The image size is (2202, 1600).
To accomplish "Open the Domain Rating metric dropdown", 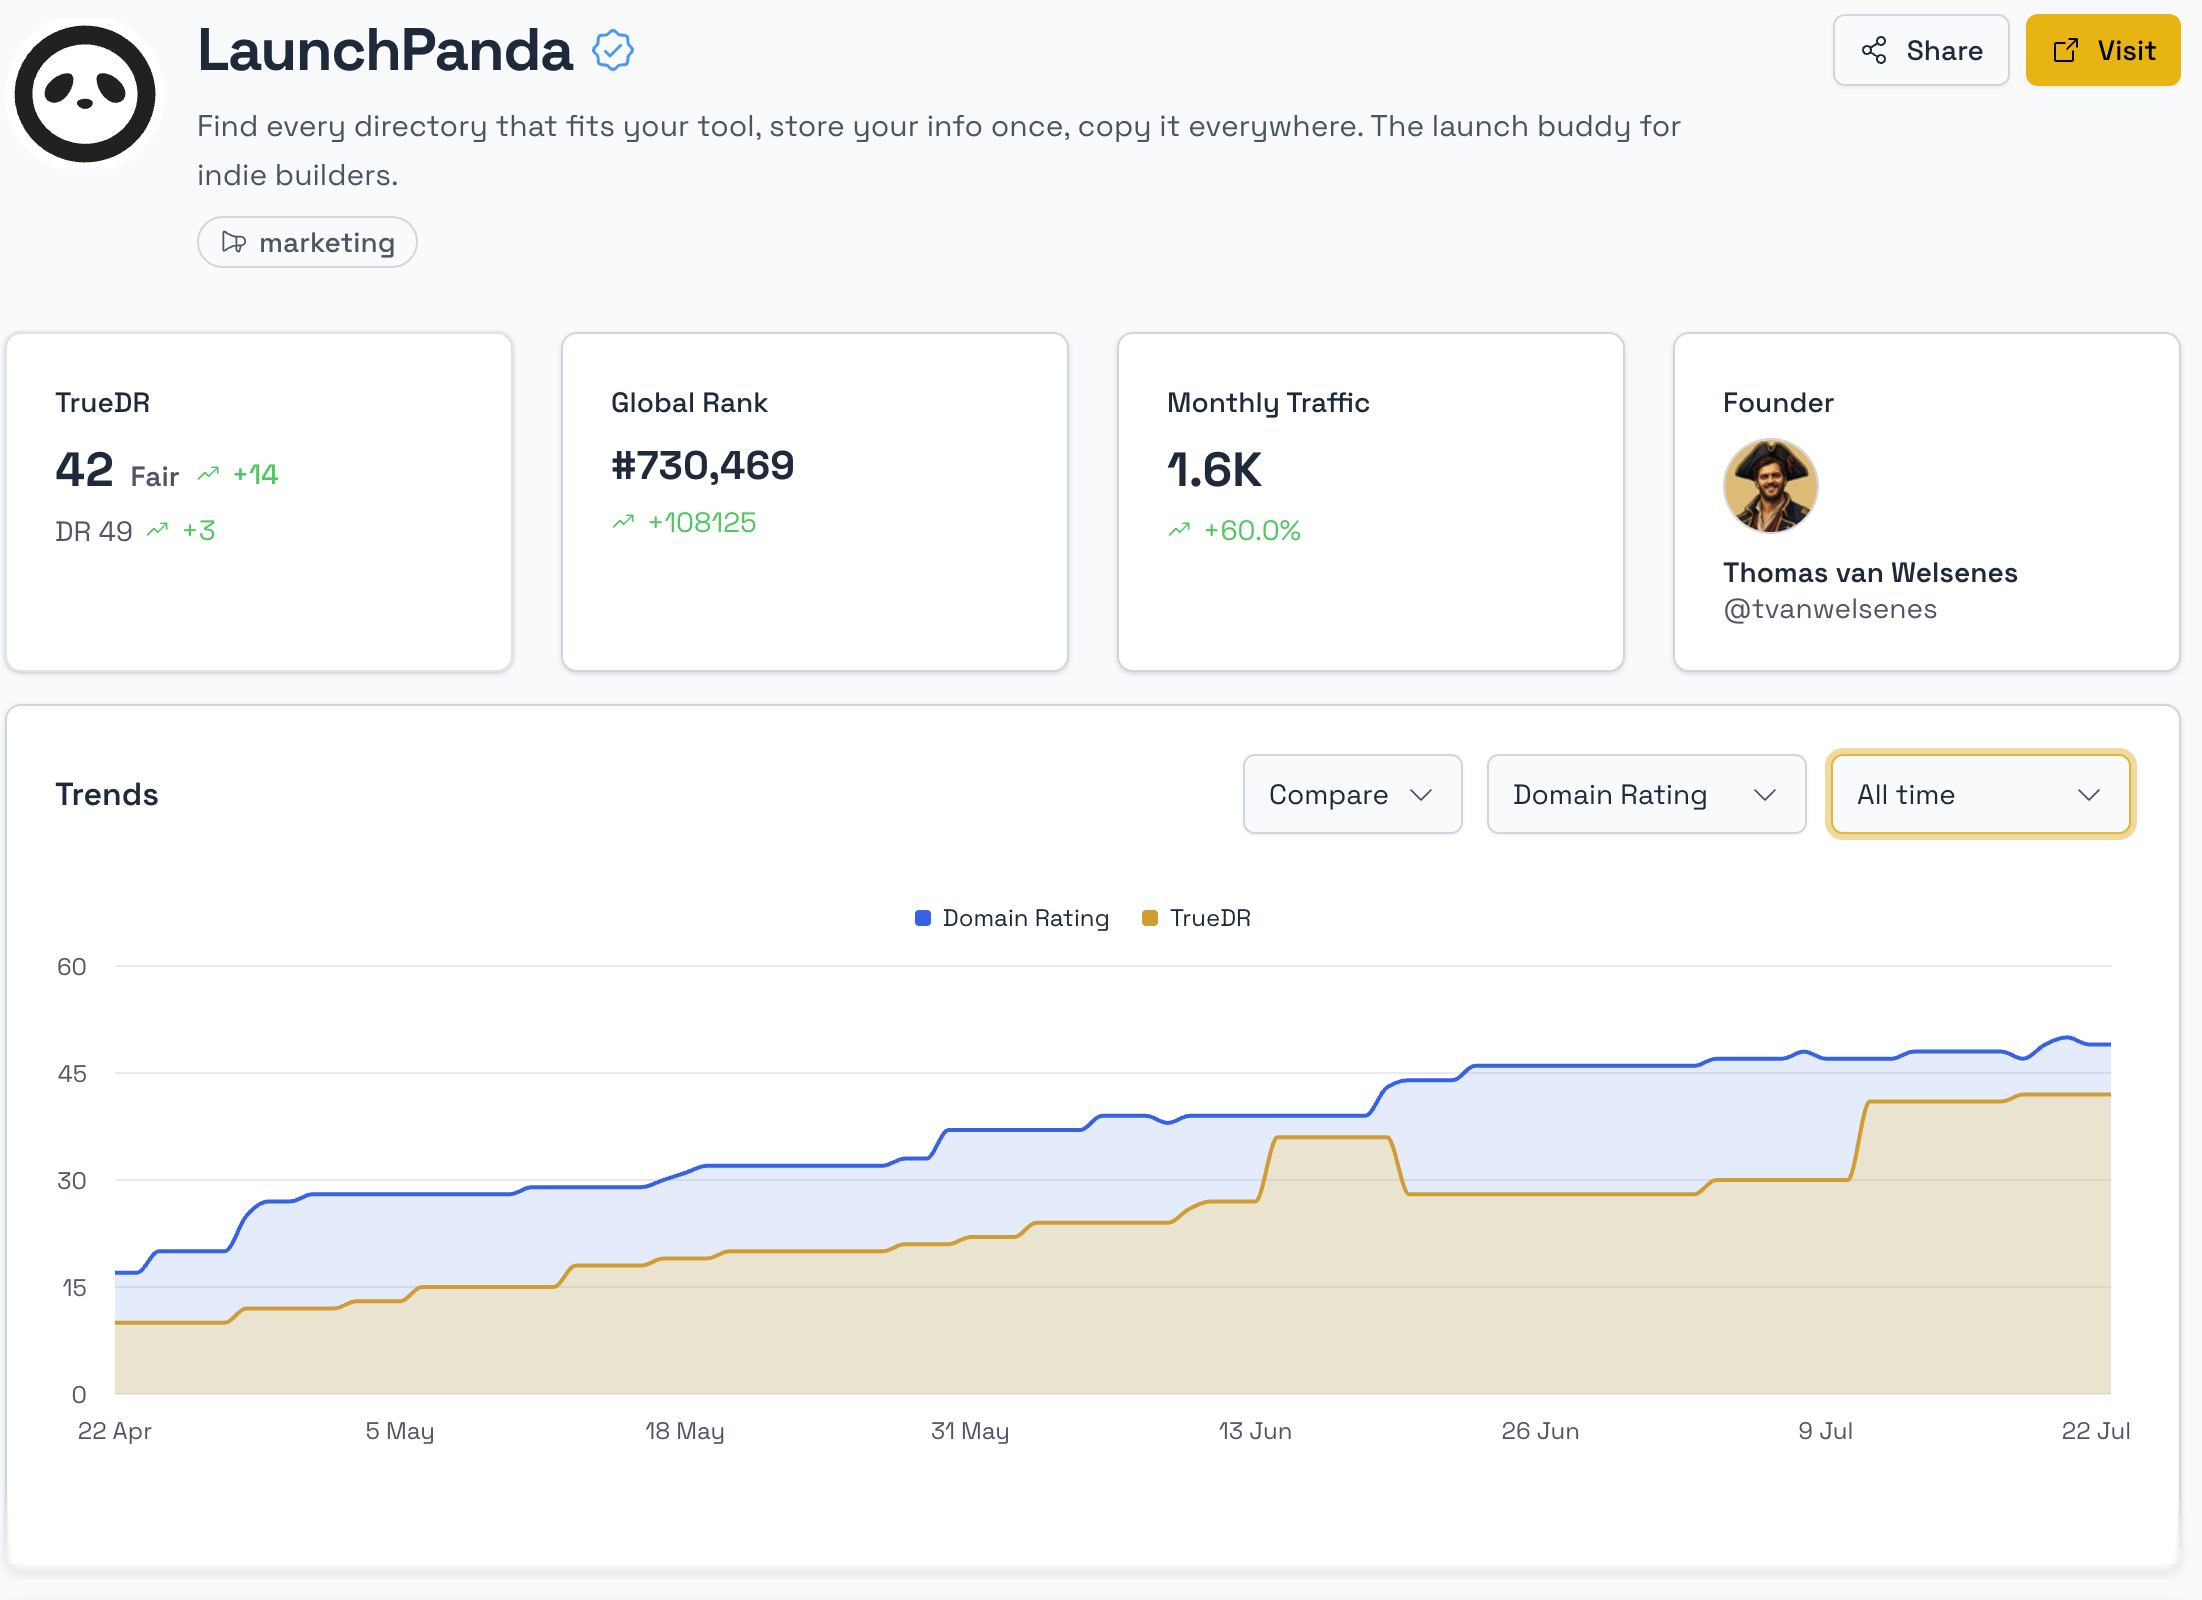I will pos(1646,794).
